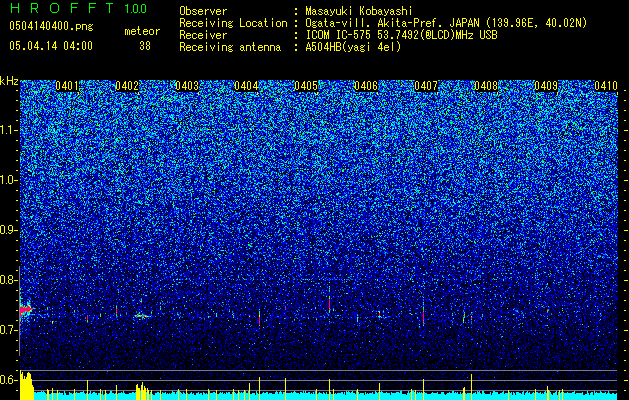Click the kHz axis unit label

9,81
